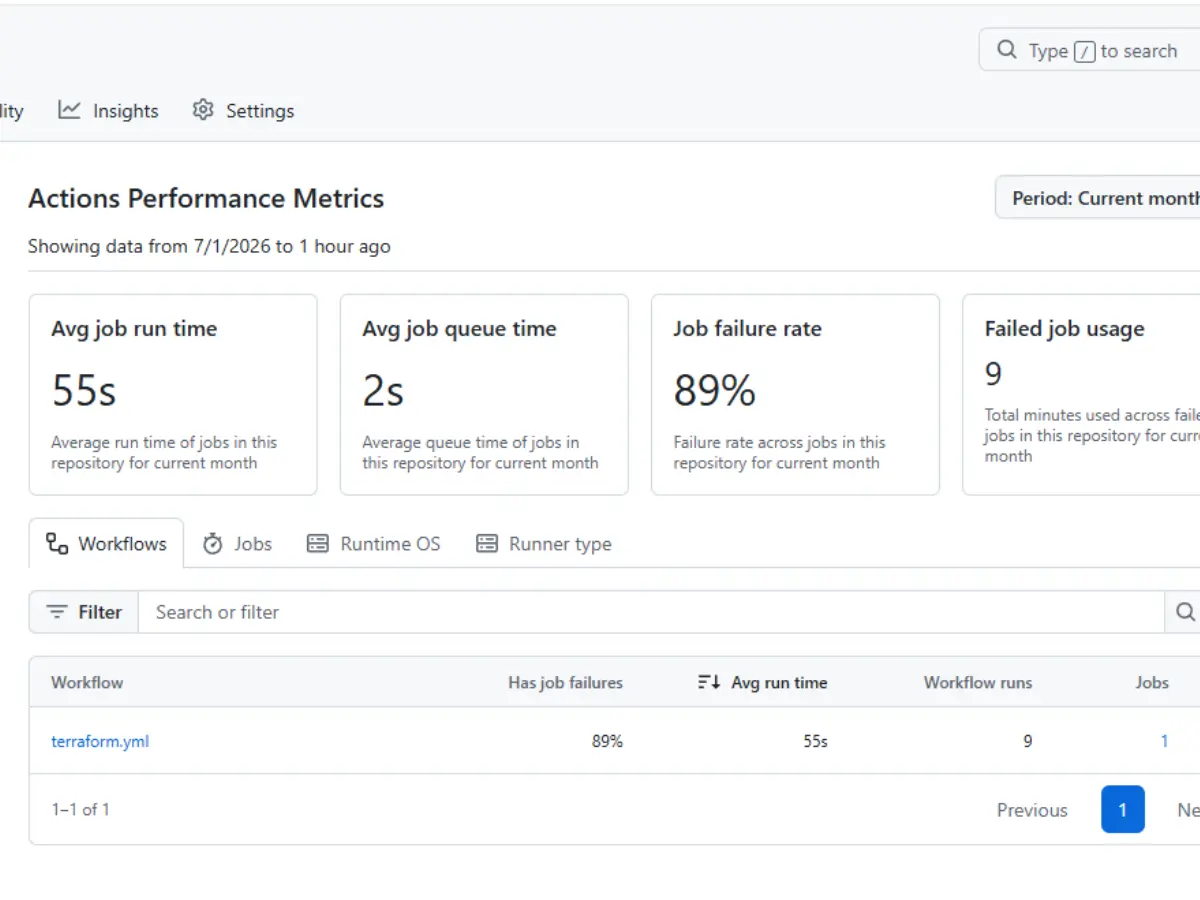Click the Job failure rate card

coord(795,394)
